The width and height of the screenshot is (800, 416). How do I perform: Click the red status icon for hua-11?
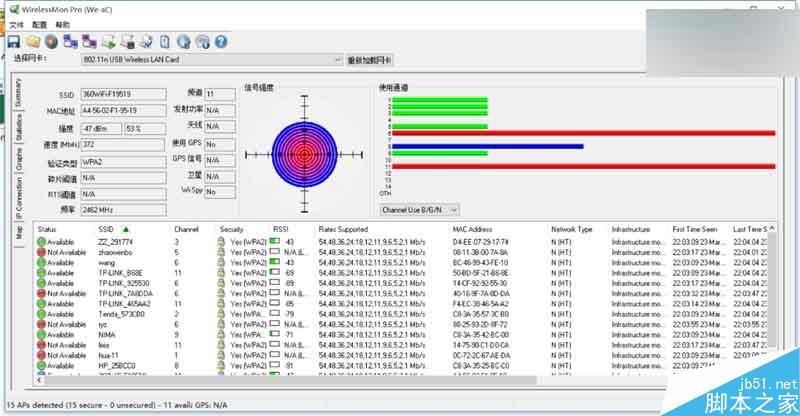(41, 355)
